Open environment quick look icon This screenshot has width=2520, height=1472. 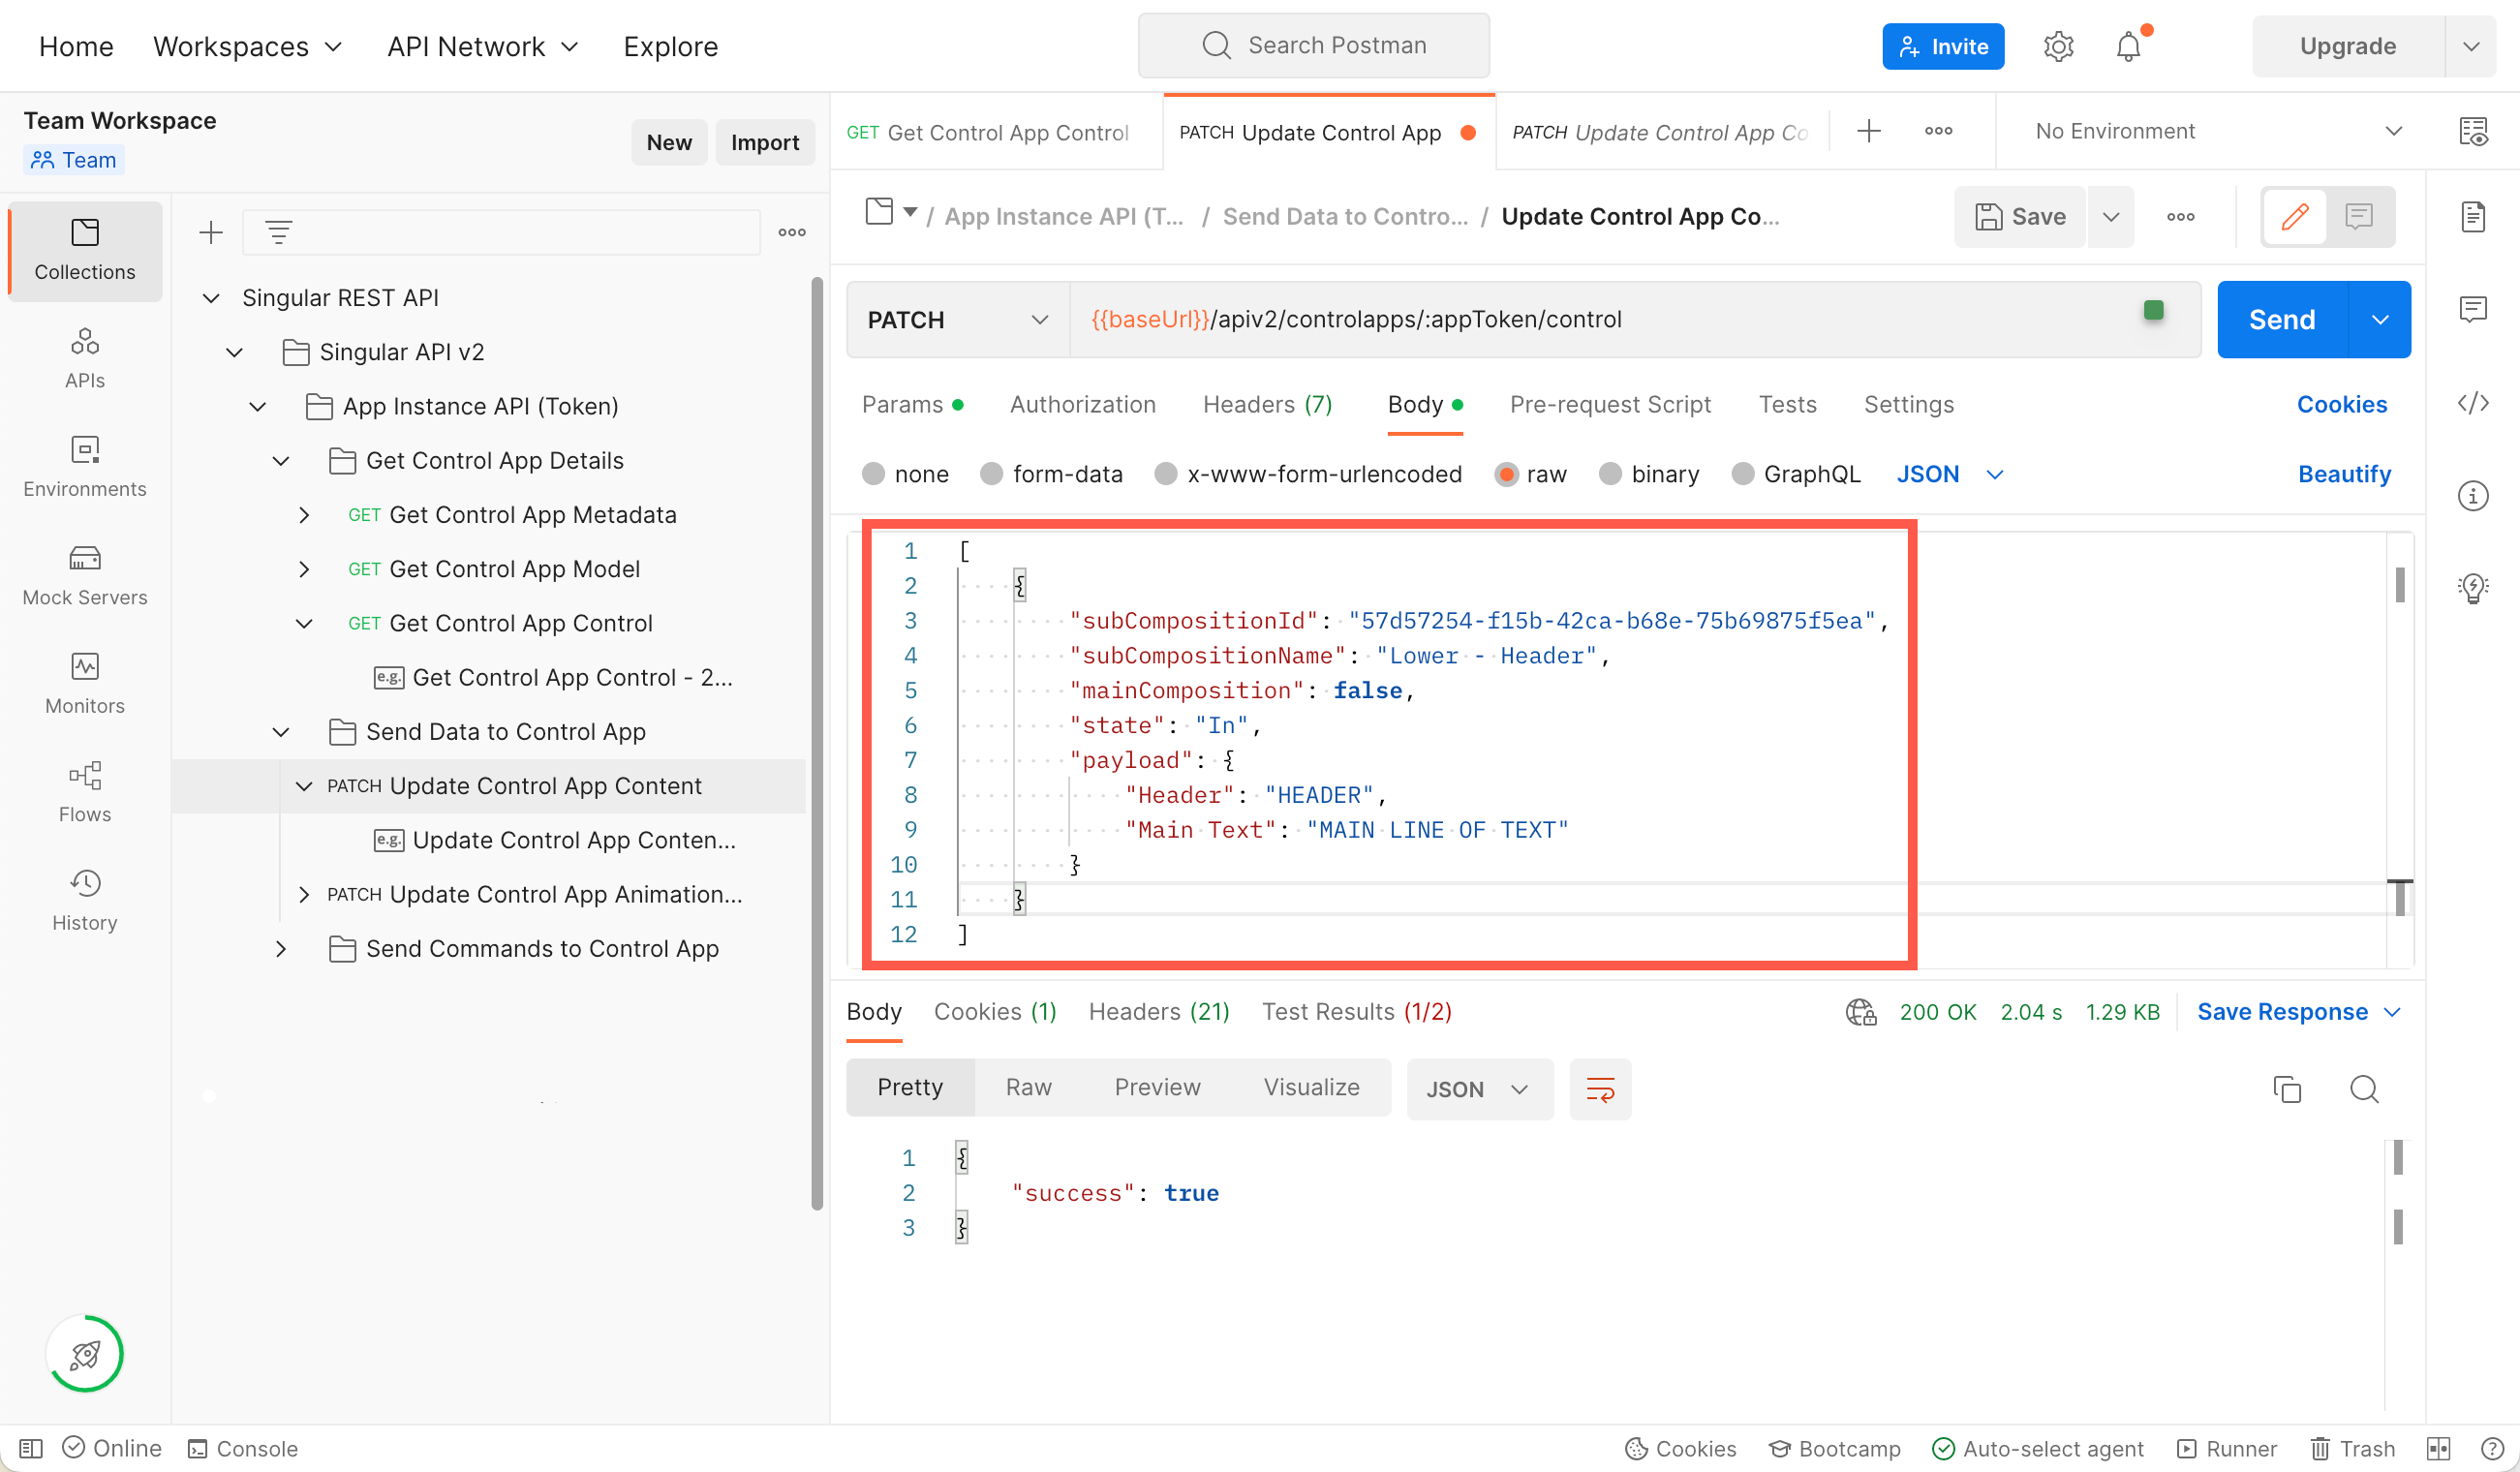2473,131
